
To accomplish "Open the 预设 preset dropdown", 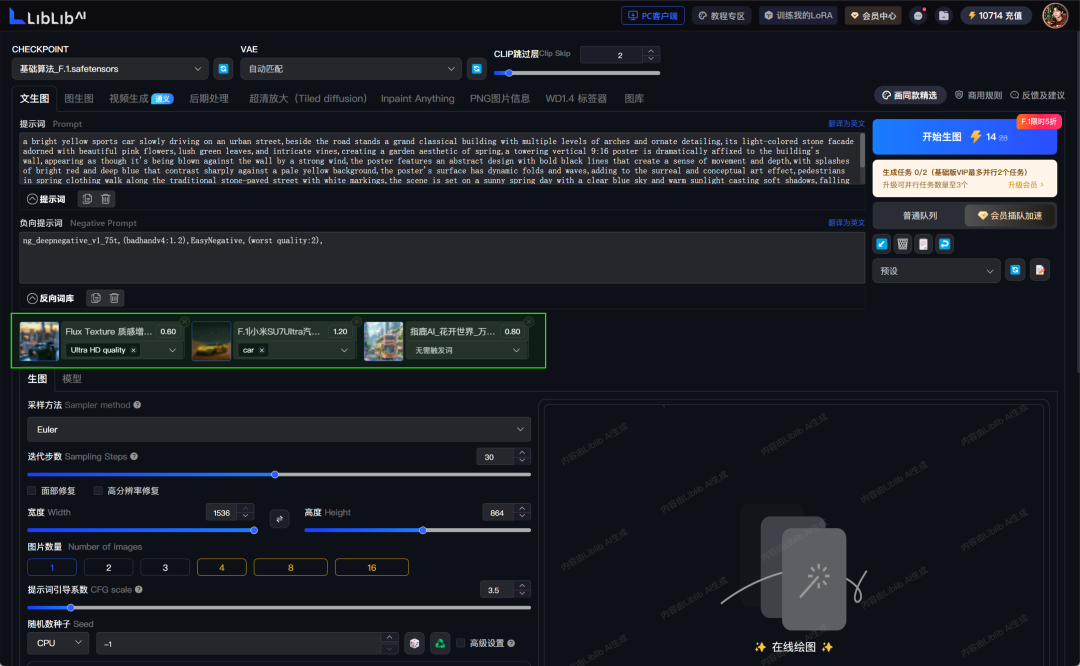I will coord(936,270).
